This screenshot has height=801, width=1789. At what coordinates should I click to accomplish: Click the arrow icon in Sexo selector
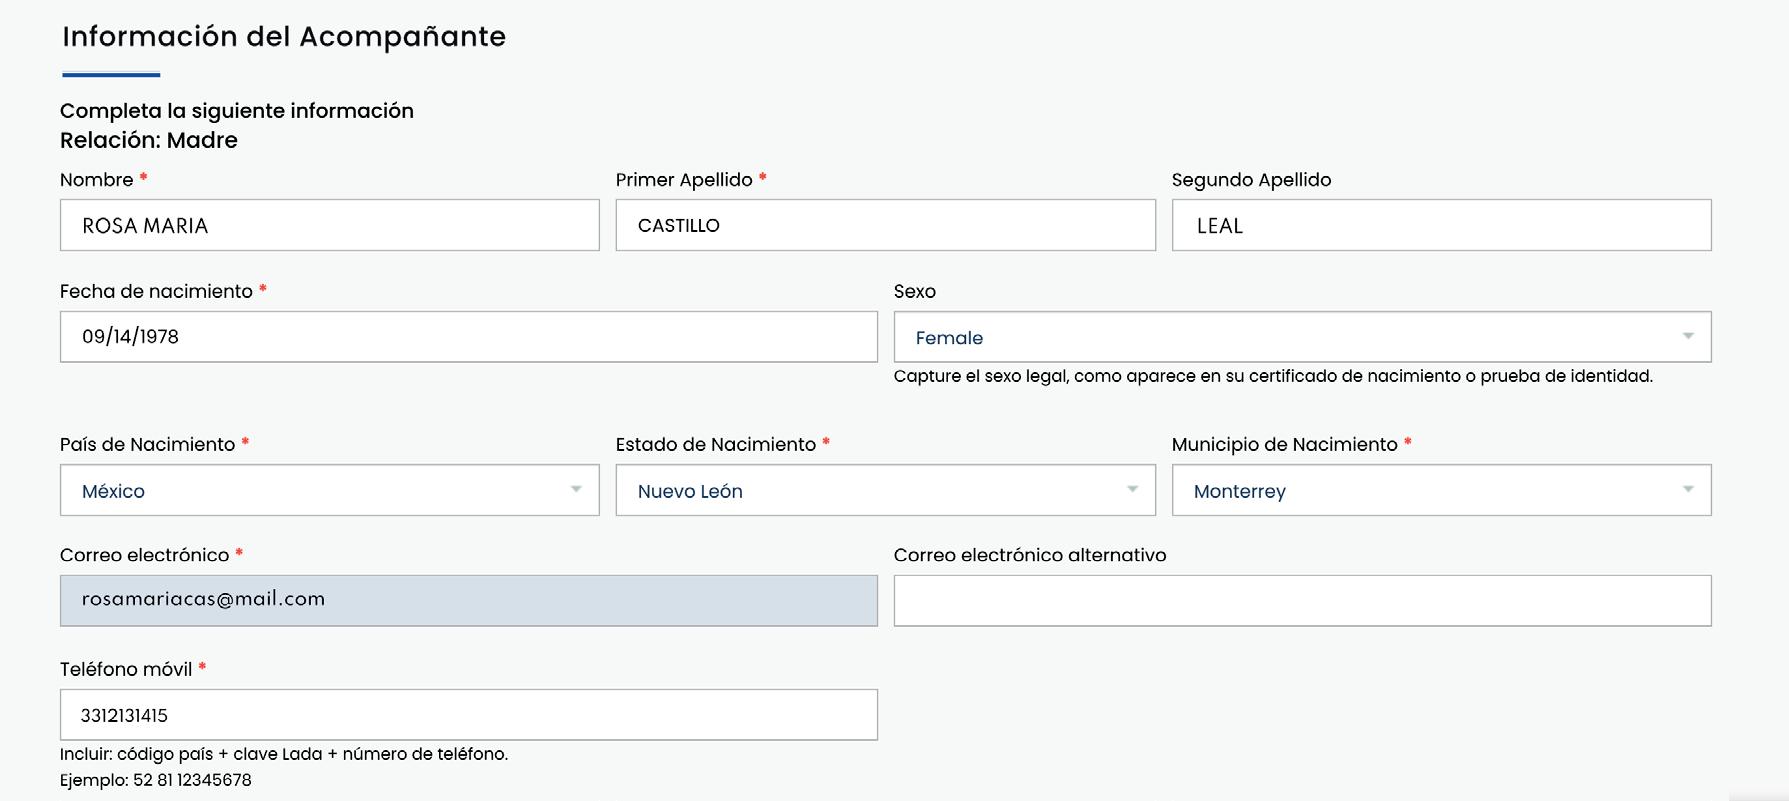(1688, 337)
